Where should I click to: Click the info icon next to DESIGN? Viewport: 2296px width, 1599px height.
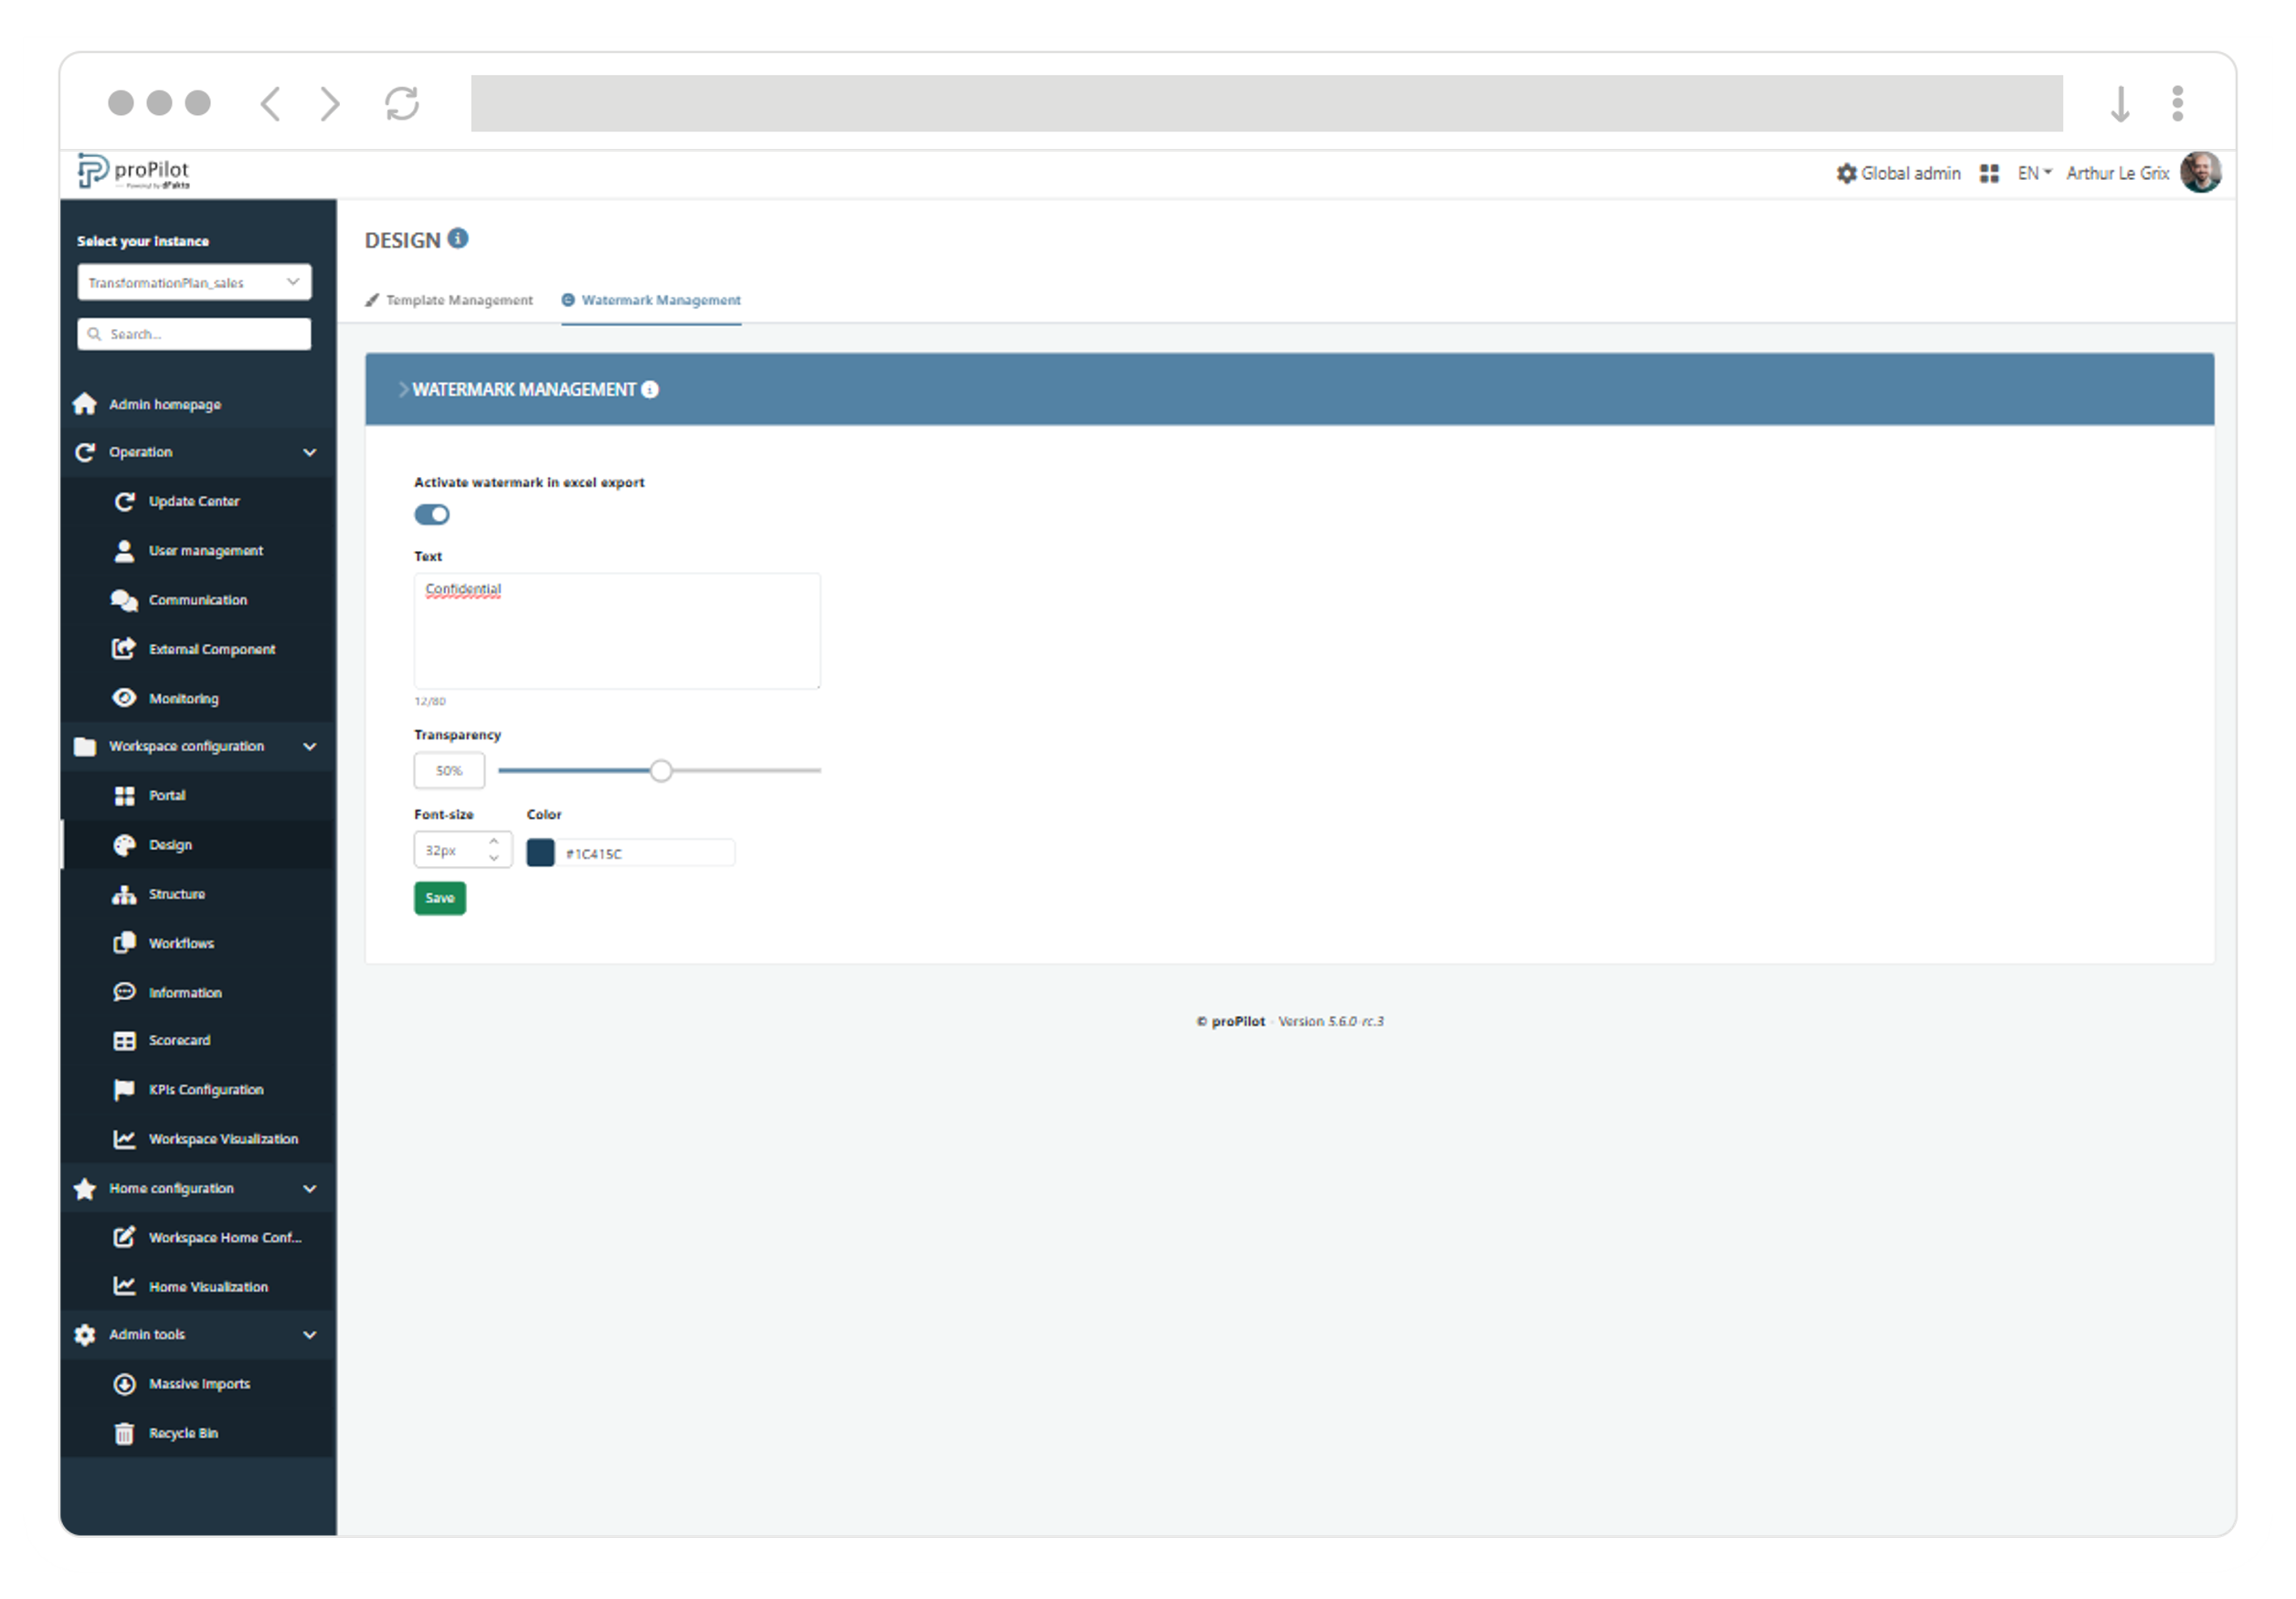(458, 239)
